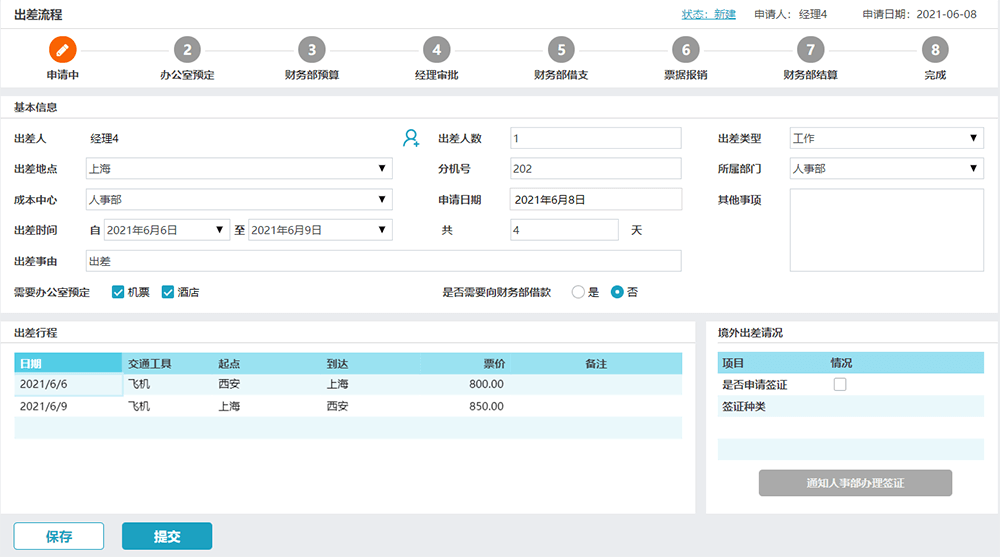The height and width of the screenshot is (557, 1000).
Task: Click the orange pencil step icon 申请中
Action: pos(62,50)
